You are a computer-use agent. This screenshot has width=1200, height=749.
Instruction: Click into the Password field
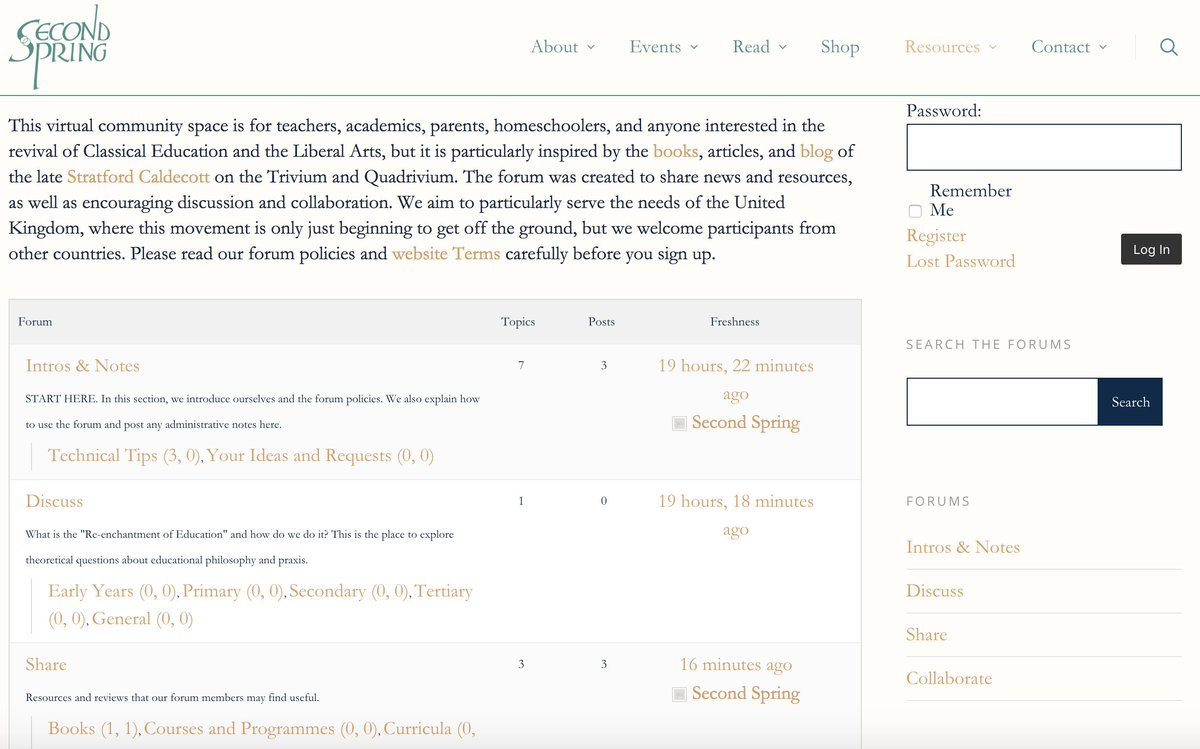[1044, 147]
